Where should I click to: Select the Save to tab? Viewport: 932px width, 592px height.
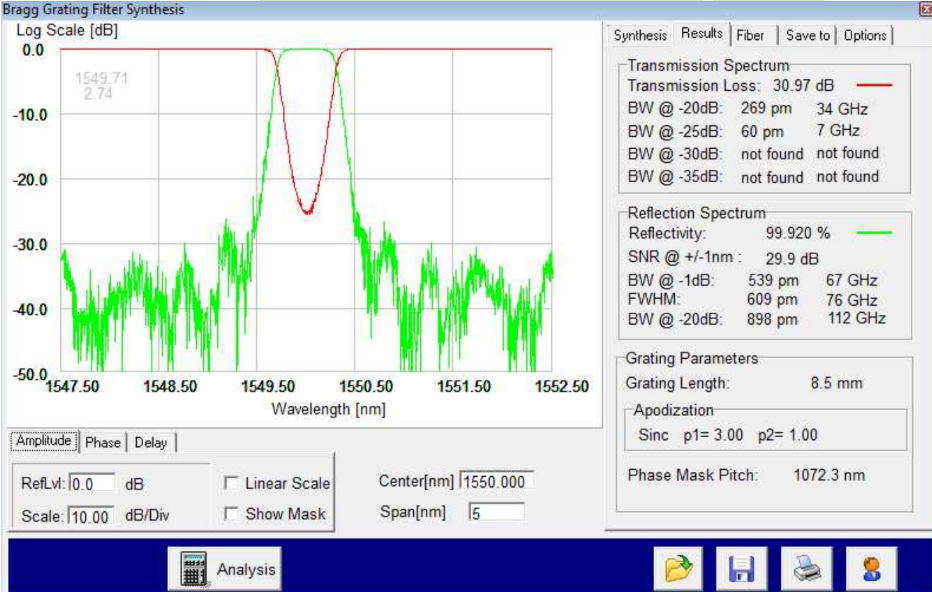[x=807, y=35]
